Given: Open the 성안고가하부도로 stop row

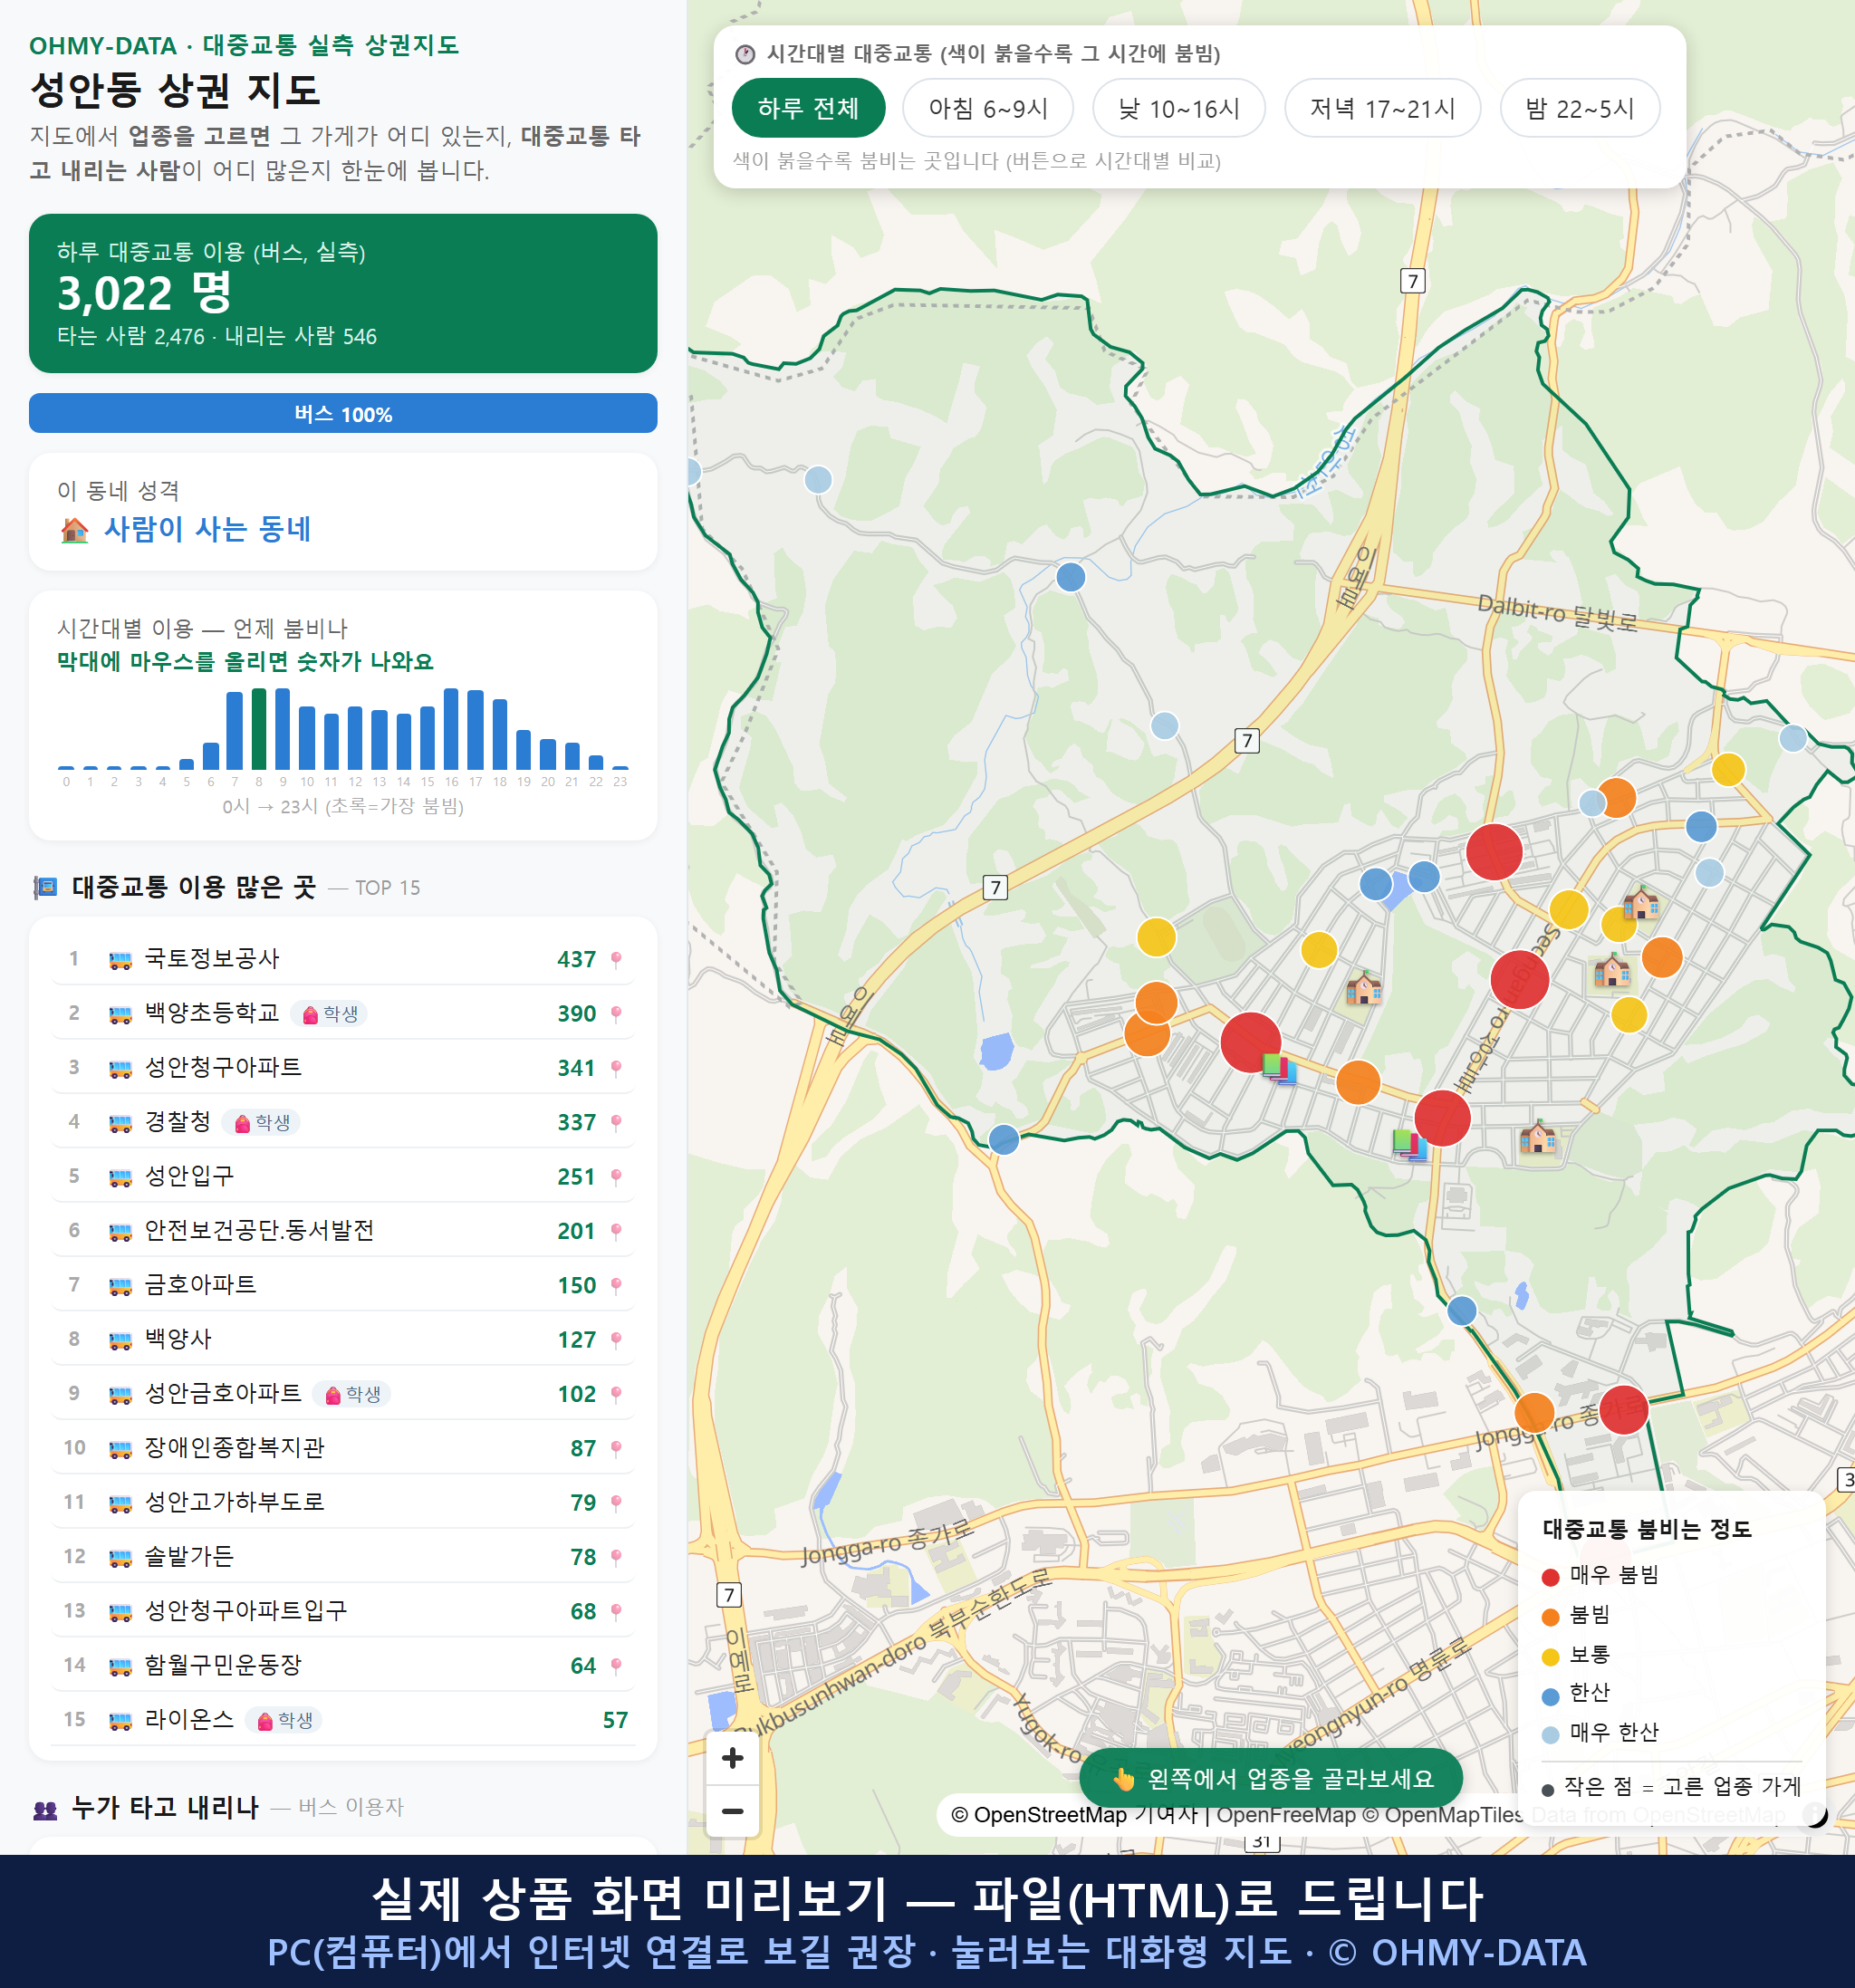Looking at the screenshot, I should (343, 1503).
